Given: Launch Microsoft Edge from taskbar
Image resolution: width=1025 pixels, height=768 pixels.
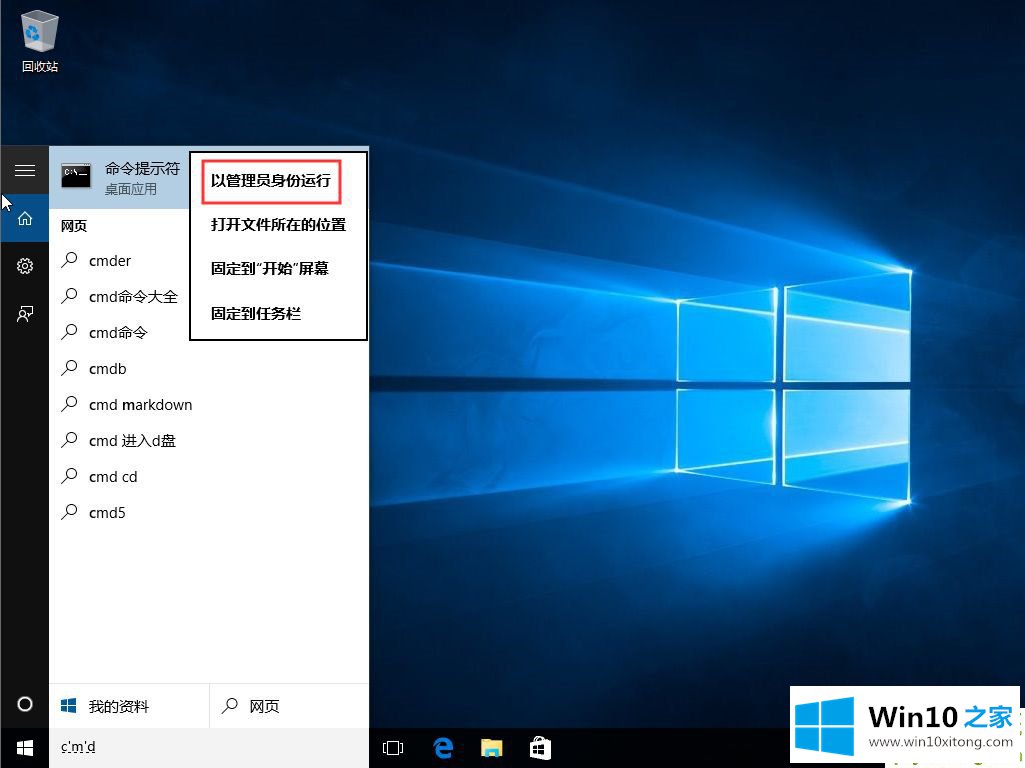Looking at the screenshot, I should [443, 748].
